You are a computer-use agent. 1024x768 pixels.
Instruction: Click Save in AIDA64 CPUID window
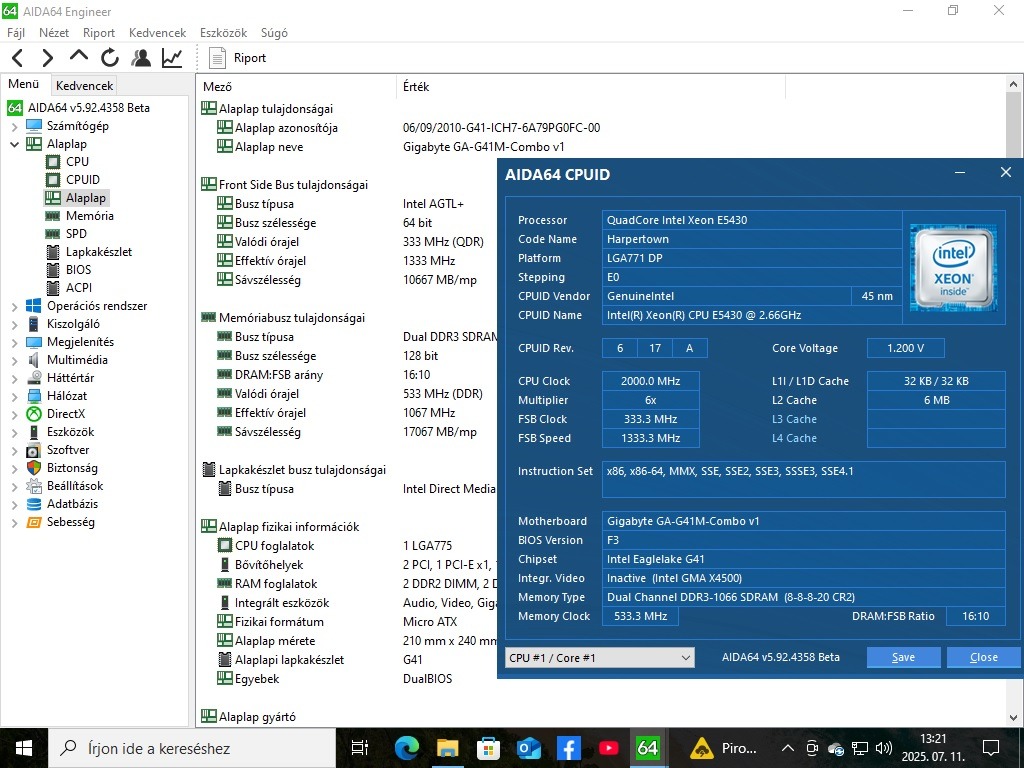(x=903, y=658)
